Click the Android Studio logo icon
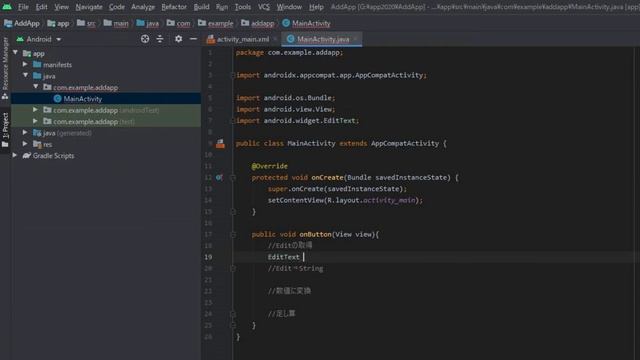Image resolution: width=640 pixels, height=360 pixels. (7, 7)
